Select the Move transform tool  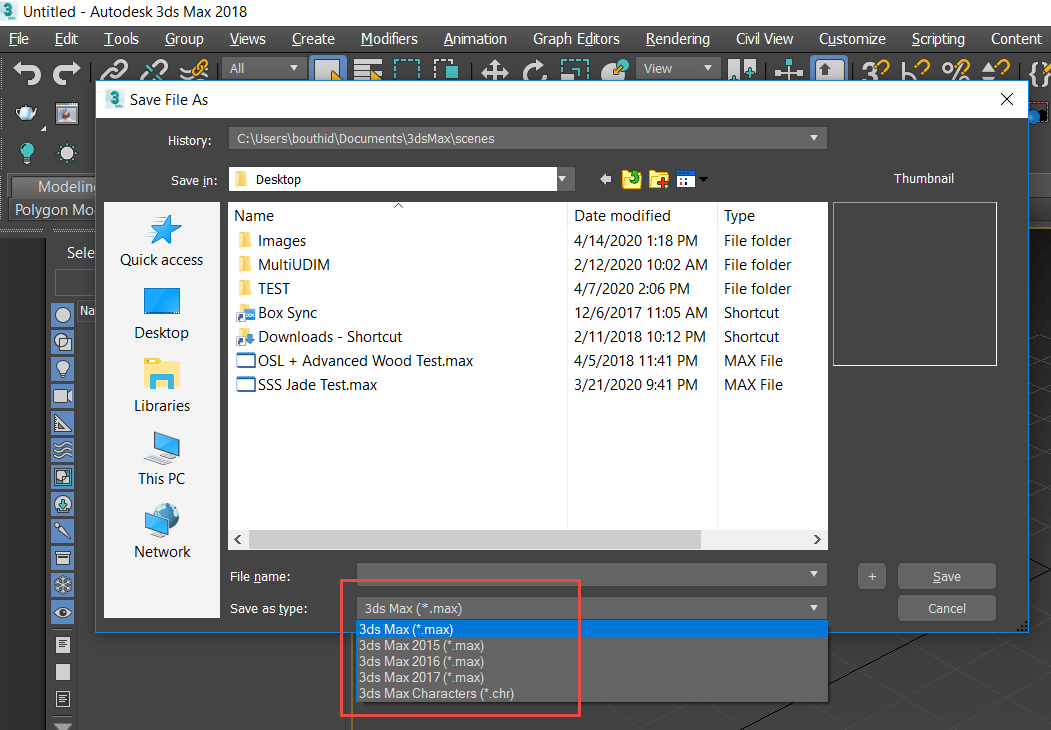click(495, 71)
